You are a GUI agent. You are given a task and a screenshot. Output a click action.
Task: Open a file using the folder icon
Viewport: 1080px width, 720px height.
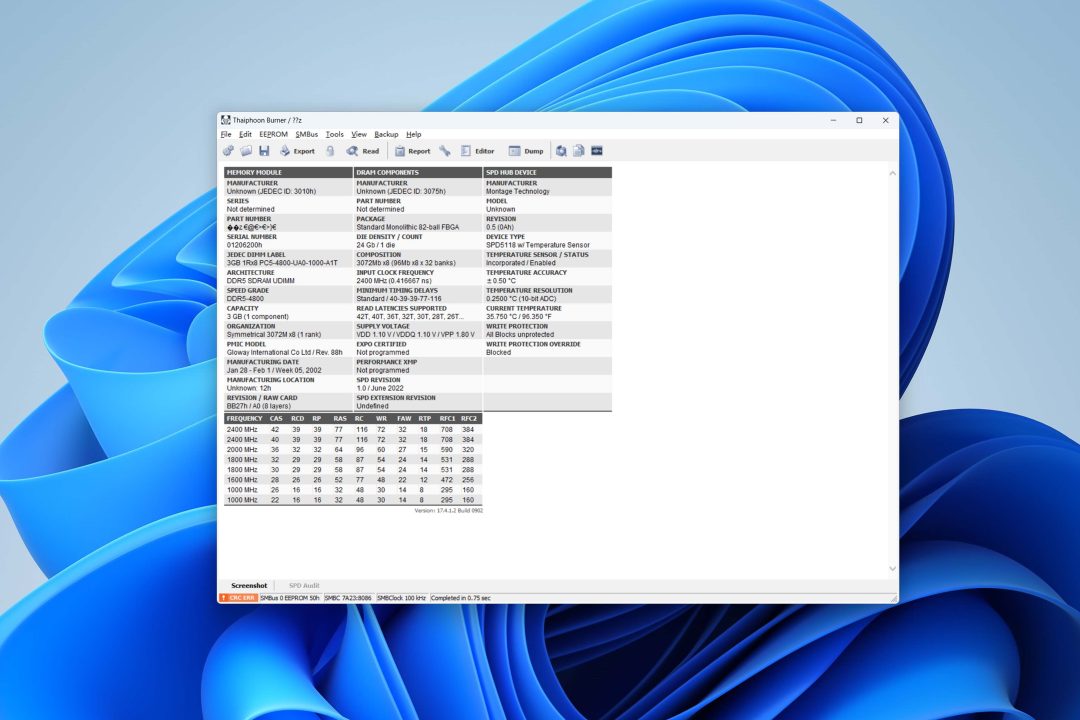coord(246,151)
